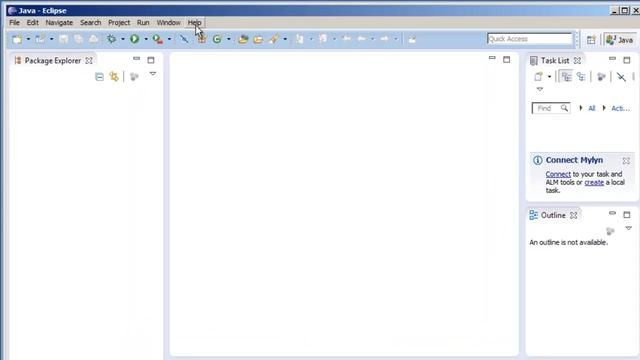Viewport: 640px width, 360px height.
Task: Toggle Link with Editor in Package Explorer
Action: point(114,77)
